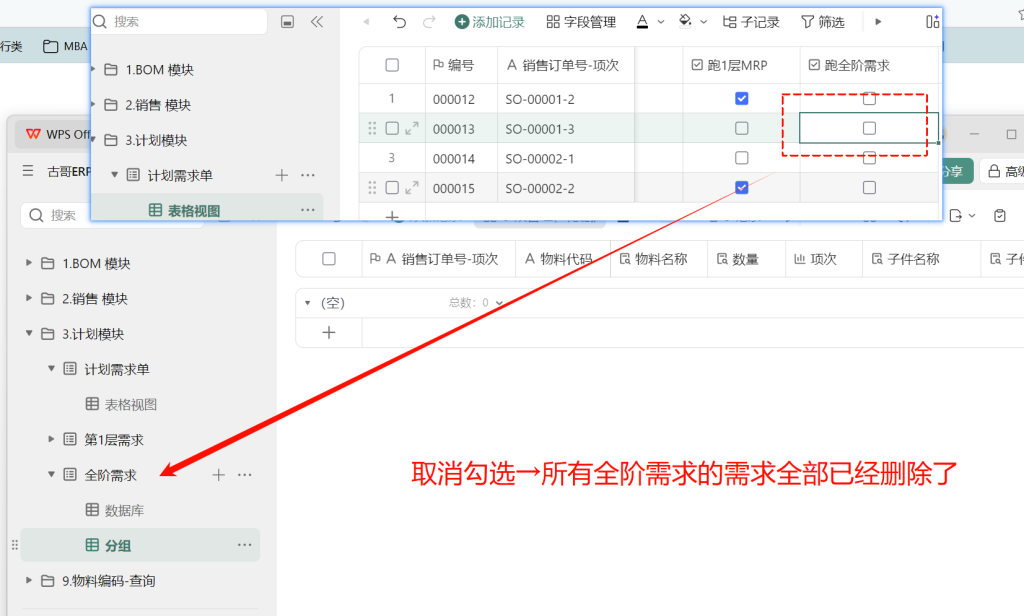Open 字段管理 field management

(581, 22)
